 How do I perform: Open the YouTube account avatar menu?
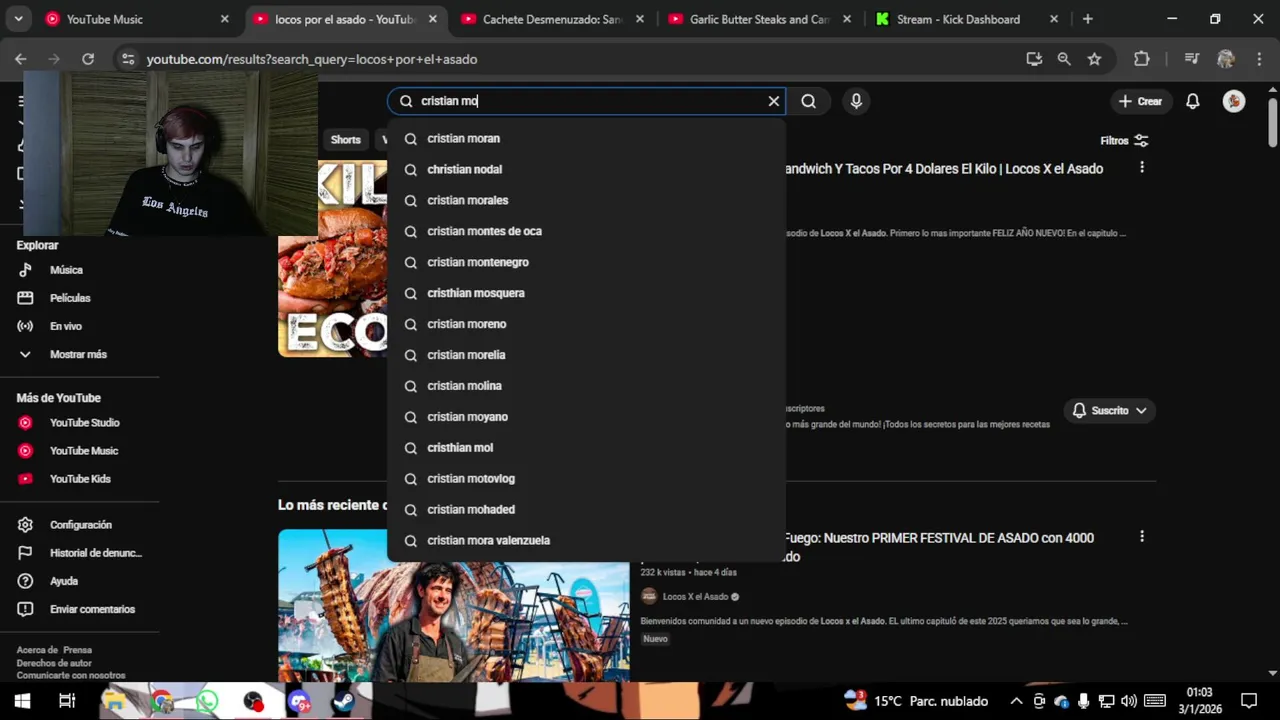tap(1234, 101)
